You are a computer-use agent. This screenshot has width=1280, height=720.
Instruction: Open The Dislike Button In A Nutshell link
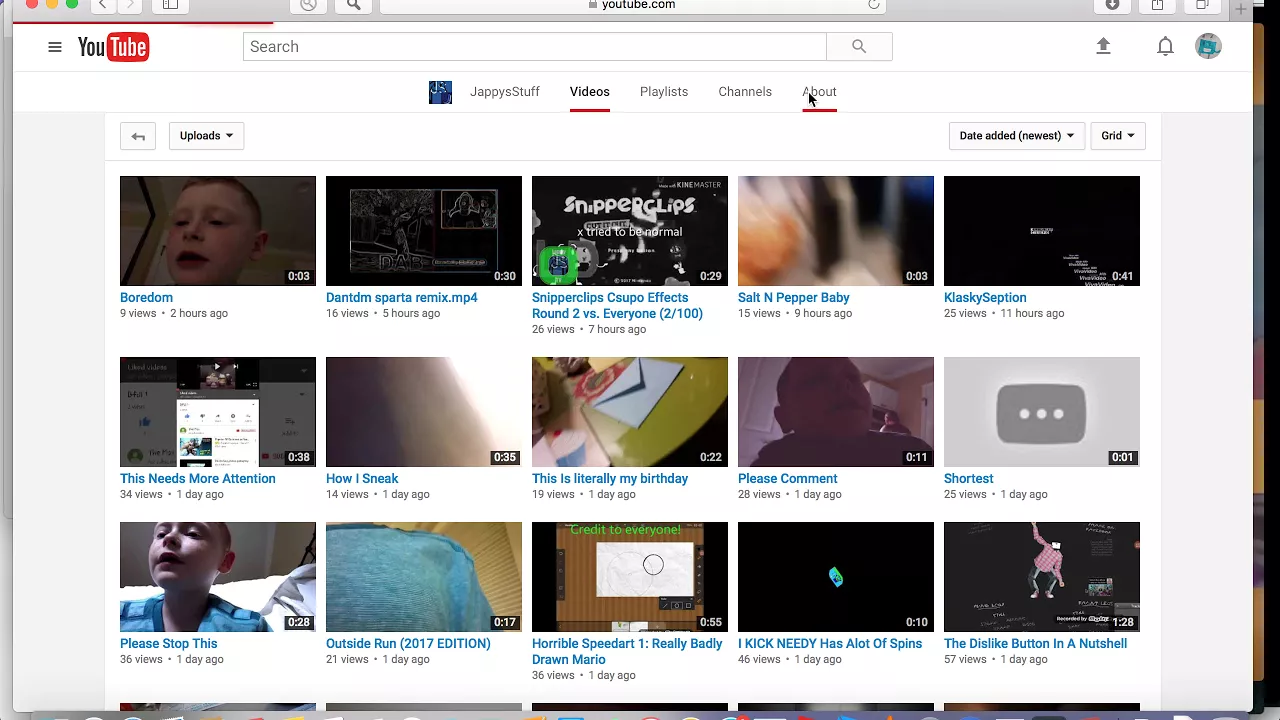click(1035, 644)
